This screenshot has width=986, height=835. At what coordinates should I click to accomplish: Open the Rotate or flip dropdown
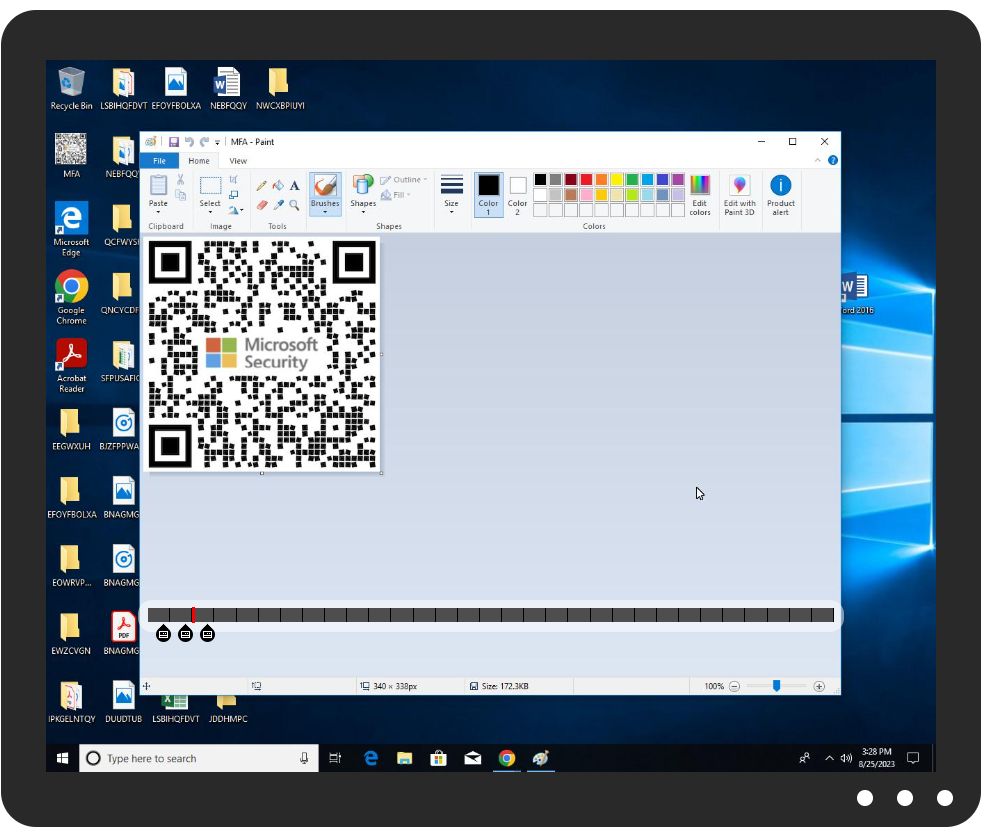coord(236,210)
